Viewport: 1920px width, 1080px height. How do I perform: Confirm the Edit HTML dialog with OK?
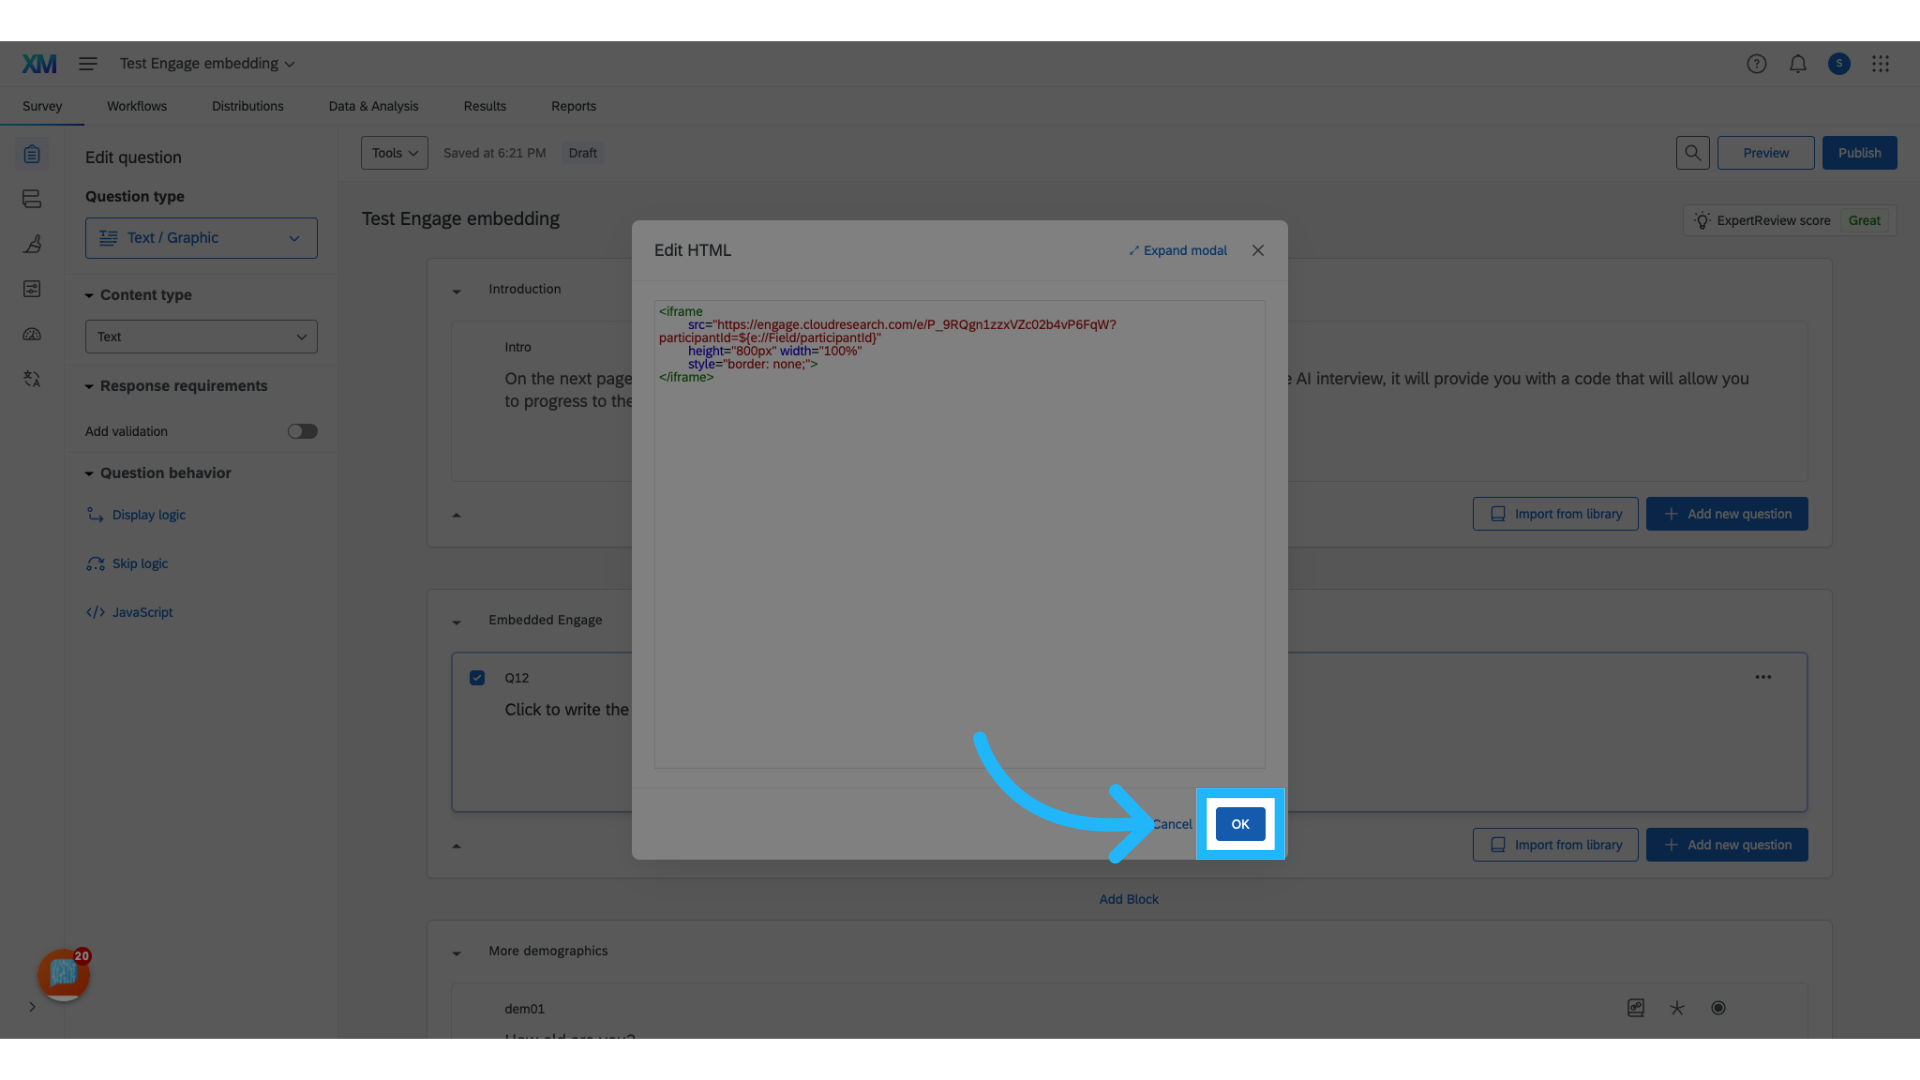click(1240, 823)
